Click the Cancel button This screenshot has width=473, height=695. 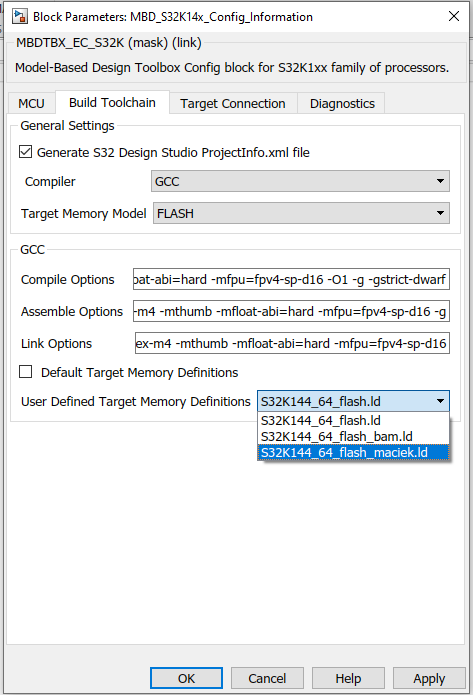[267, 678]
